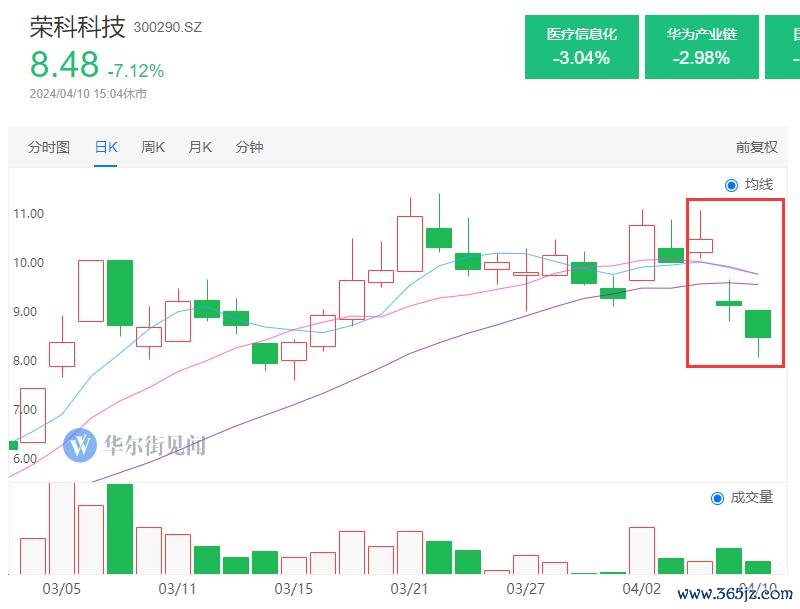Click the partially visible third sector card
The height and width of the screenshot is (609, 800).
pyautogui.click(x=783, y=47)
